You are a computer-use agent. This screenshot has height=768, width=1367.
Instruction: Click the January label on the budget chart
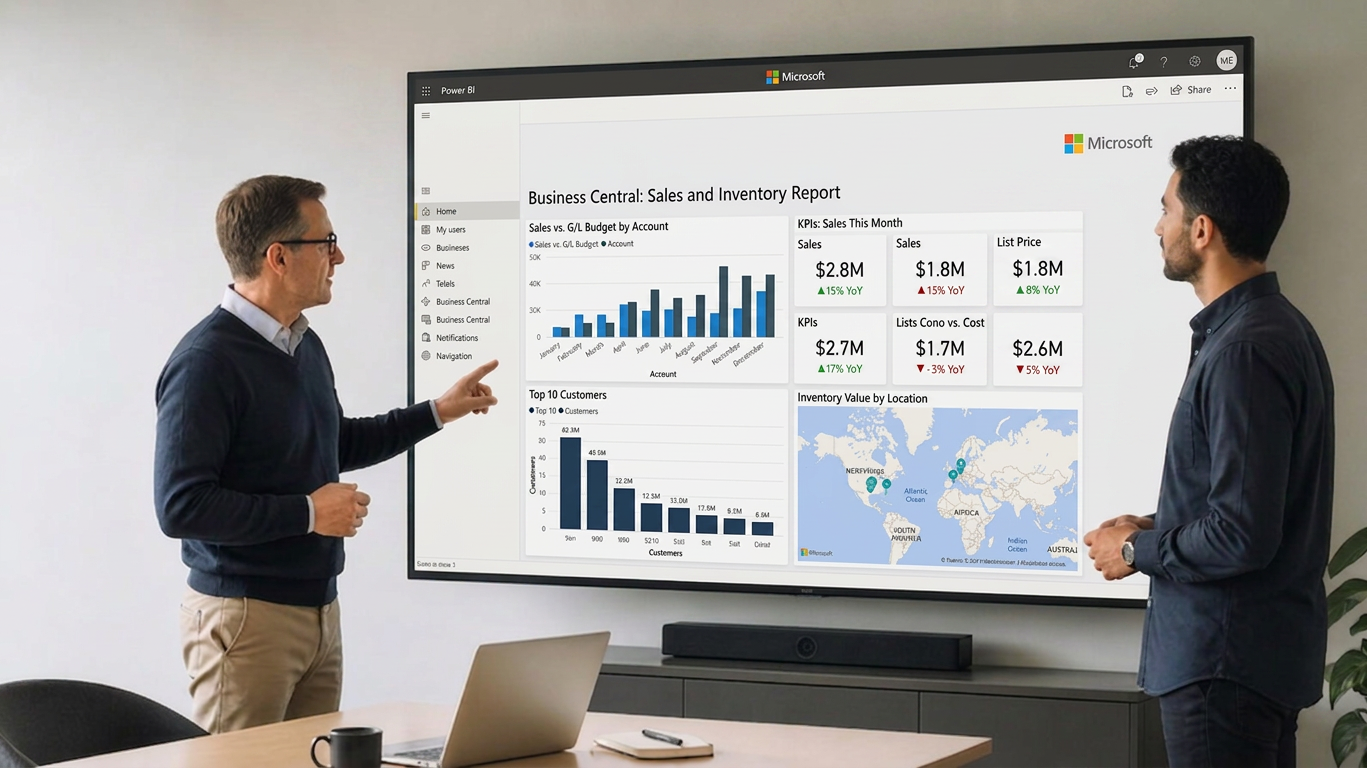pos(550,350)
